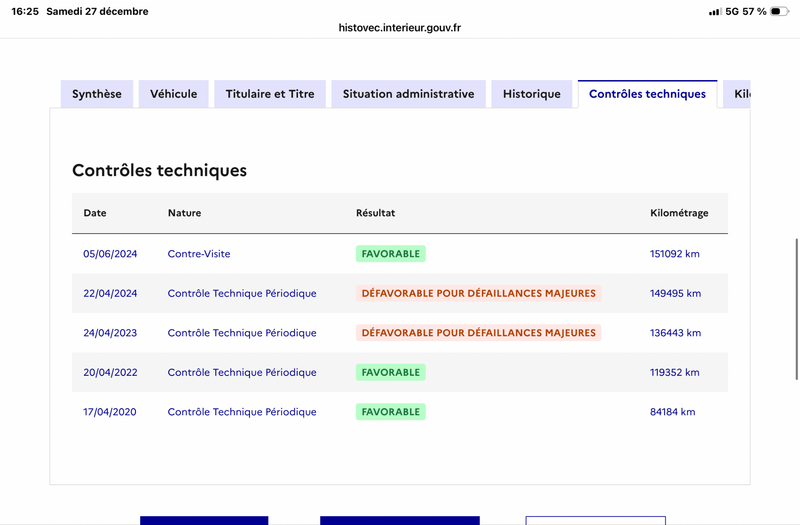Tap the 16:25 clock in status bar
The height and width of the screenshot is (525, 800).
(x=27, y=12)
